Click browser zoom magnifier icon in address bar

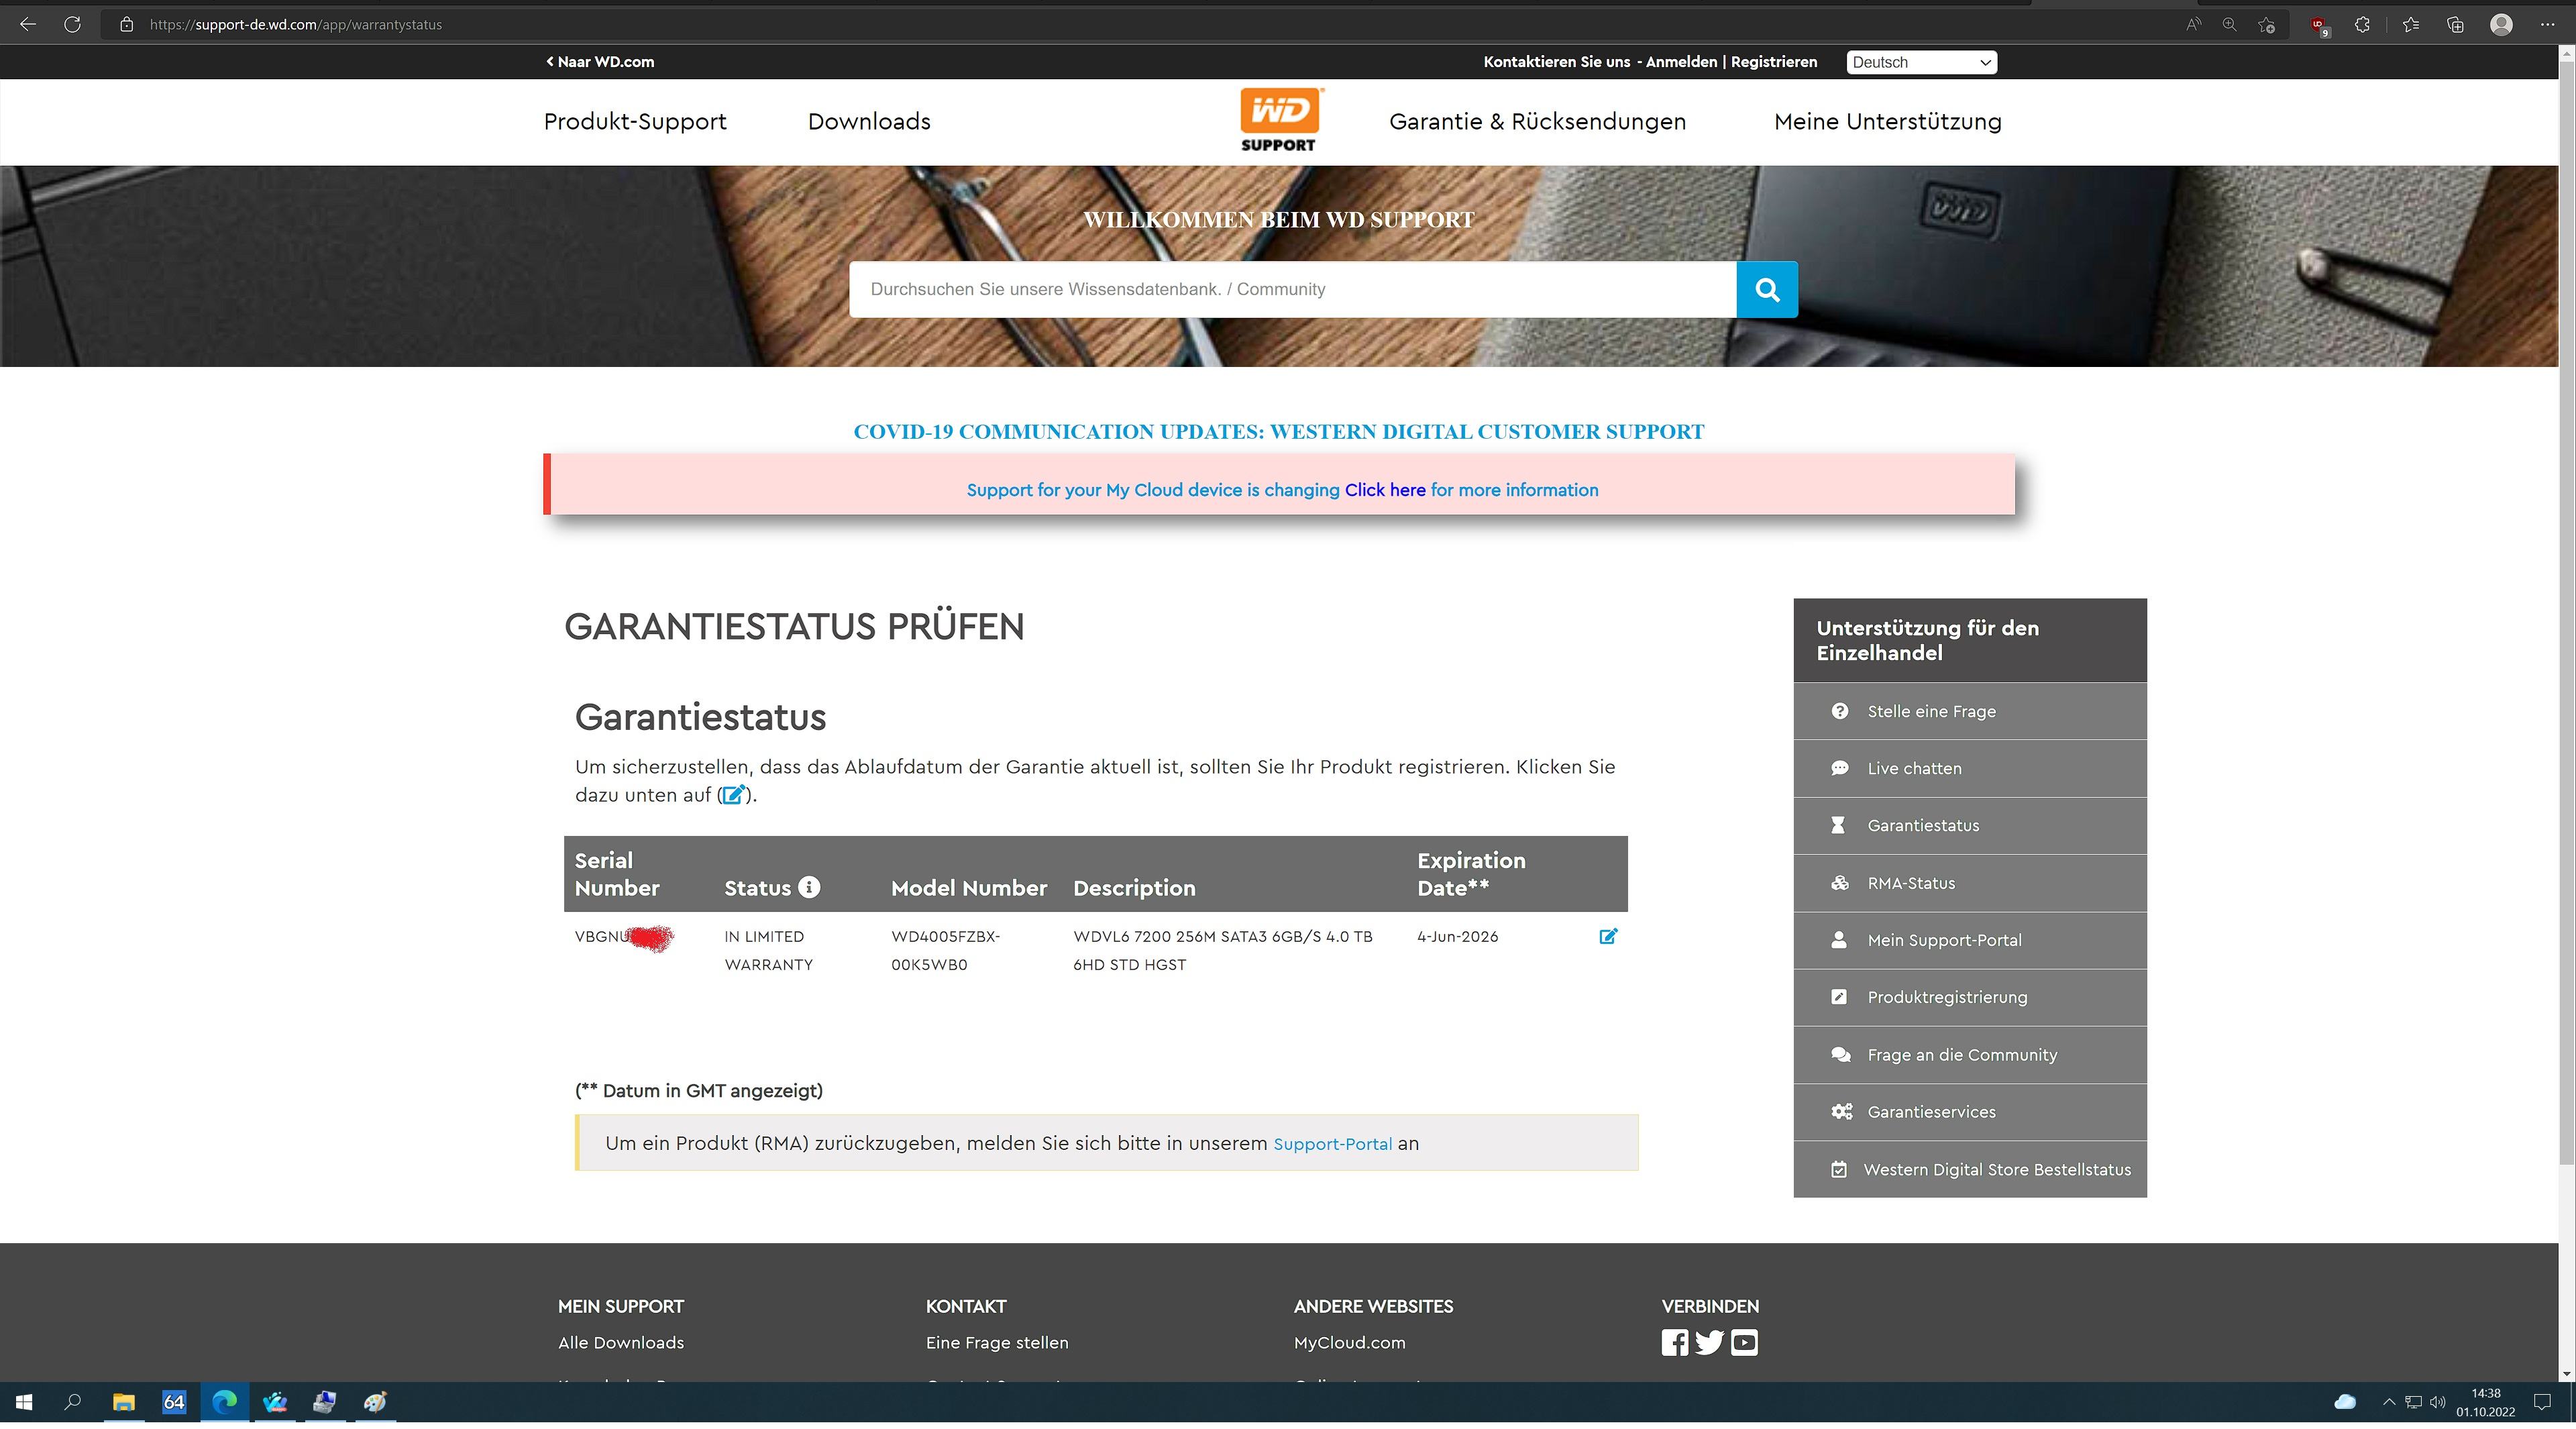tap(2229, 25)
